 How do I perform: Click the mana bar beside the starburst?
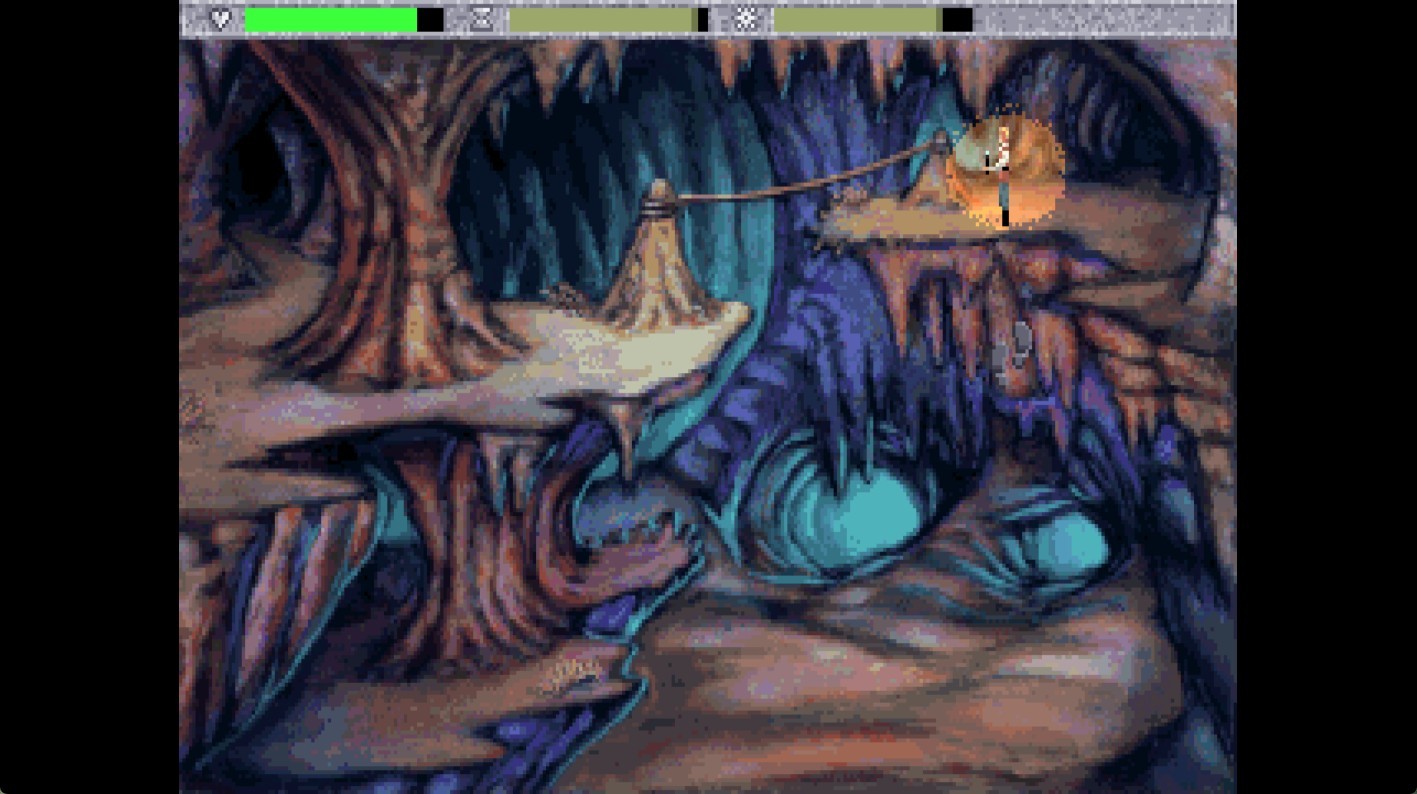tap(872, 20)
